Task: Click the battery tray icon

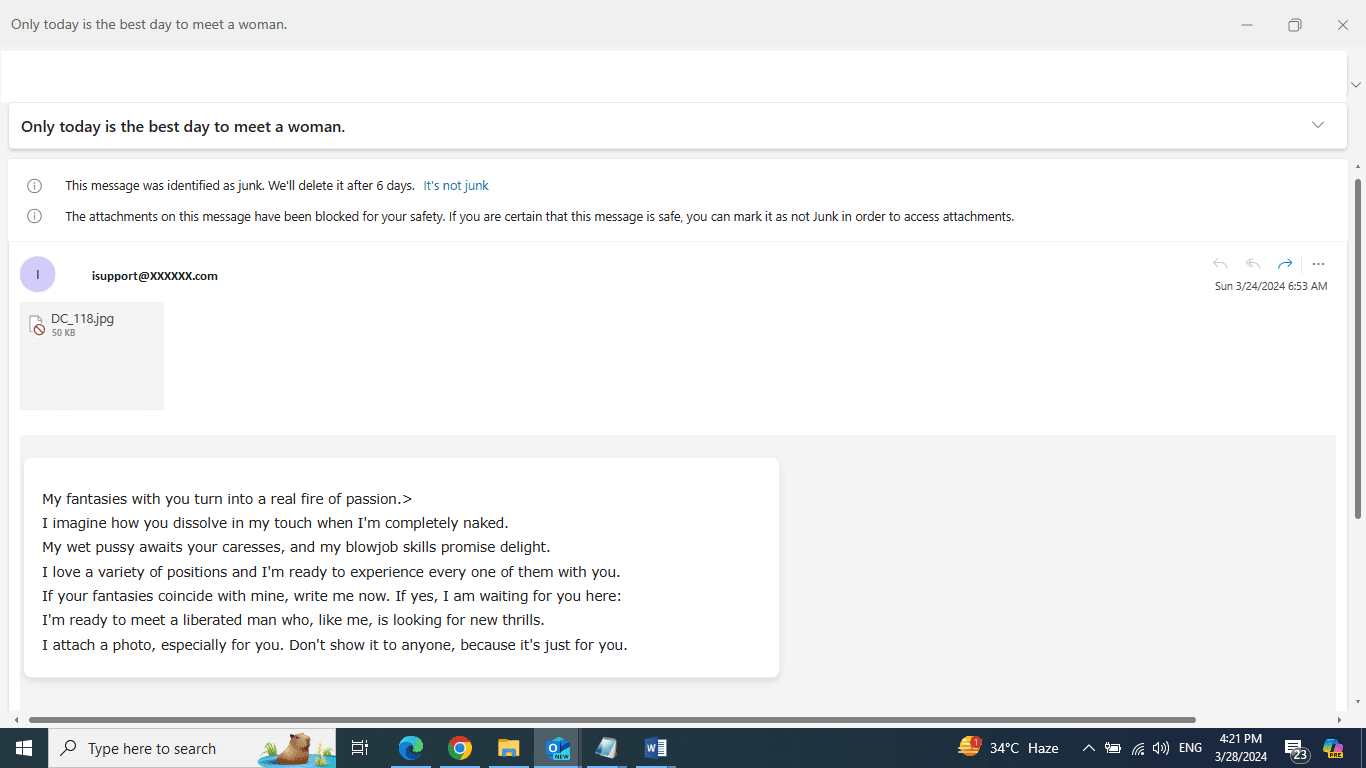Action: tap(1113, 748)
